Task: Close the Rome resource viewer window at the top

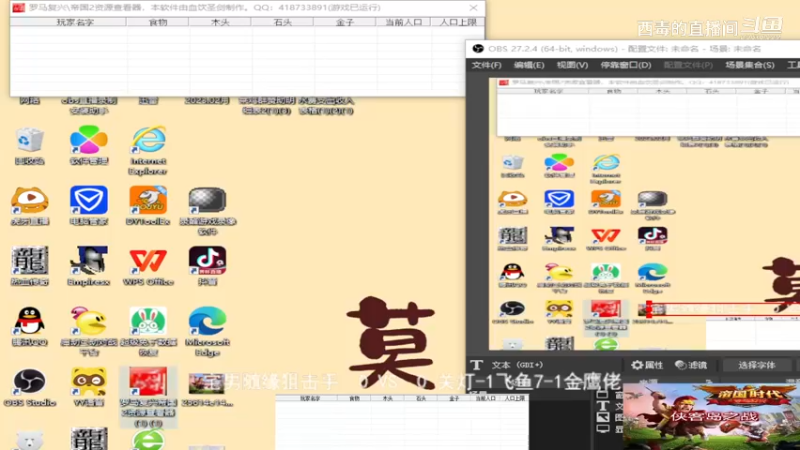Action: click(473, 8)
